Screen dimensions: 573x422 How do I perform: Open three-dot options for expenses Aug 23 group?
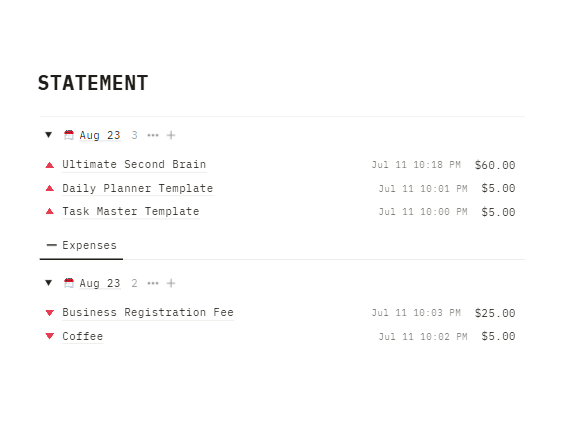(x=153, y=283)
